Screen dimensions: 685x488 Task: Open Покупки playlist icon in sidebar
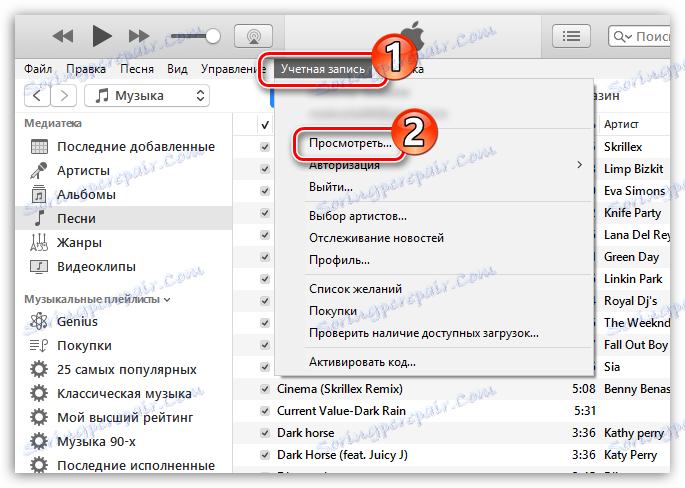coord(39,346)
